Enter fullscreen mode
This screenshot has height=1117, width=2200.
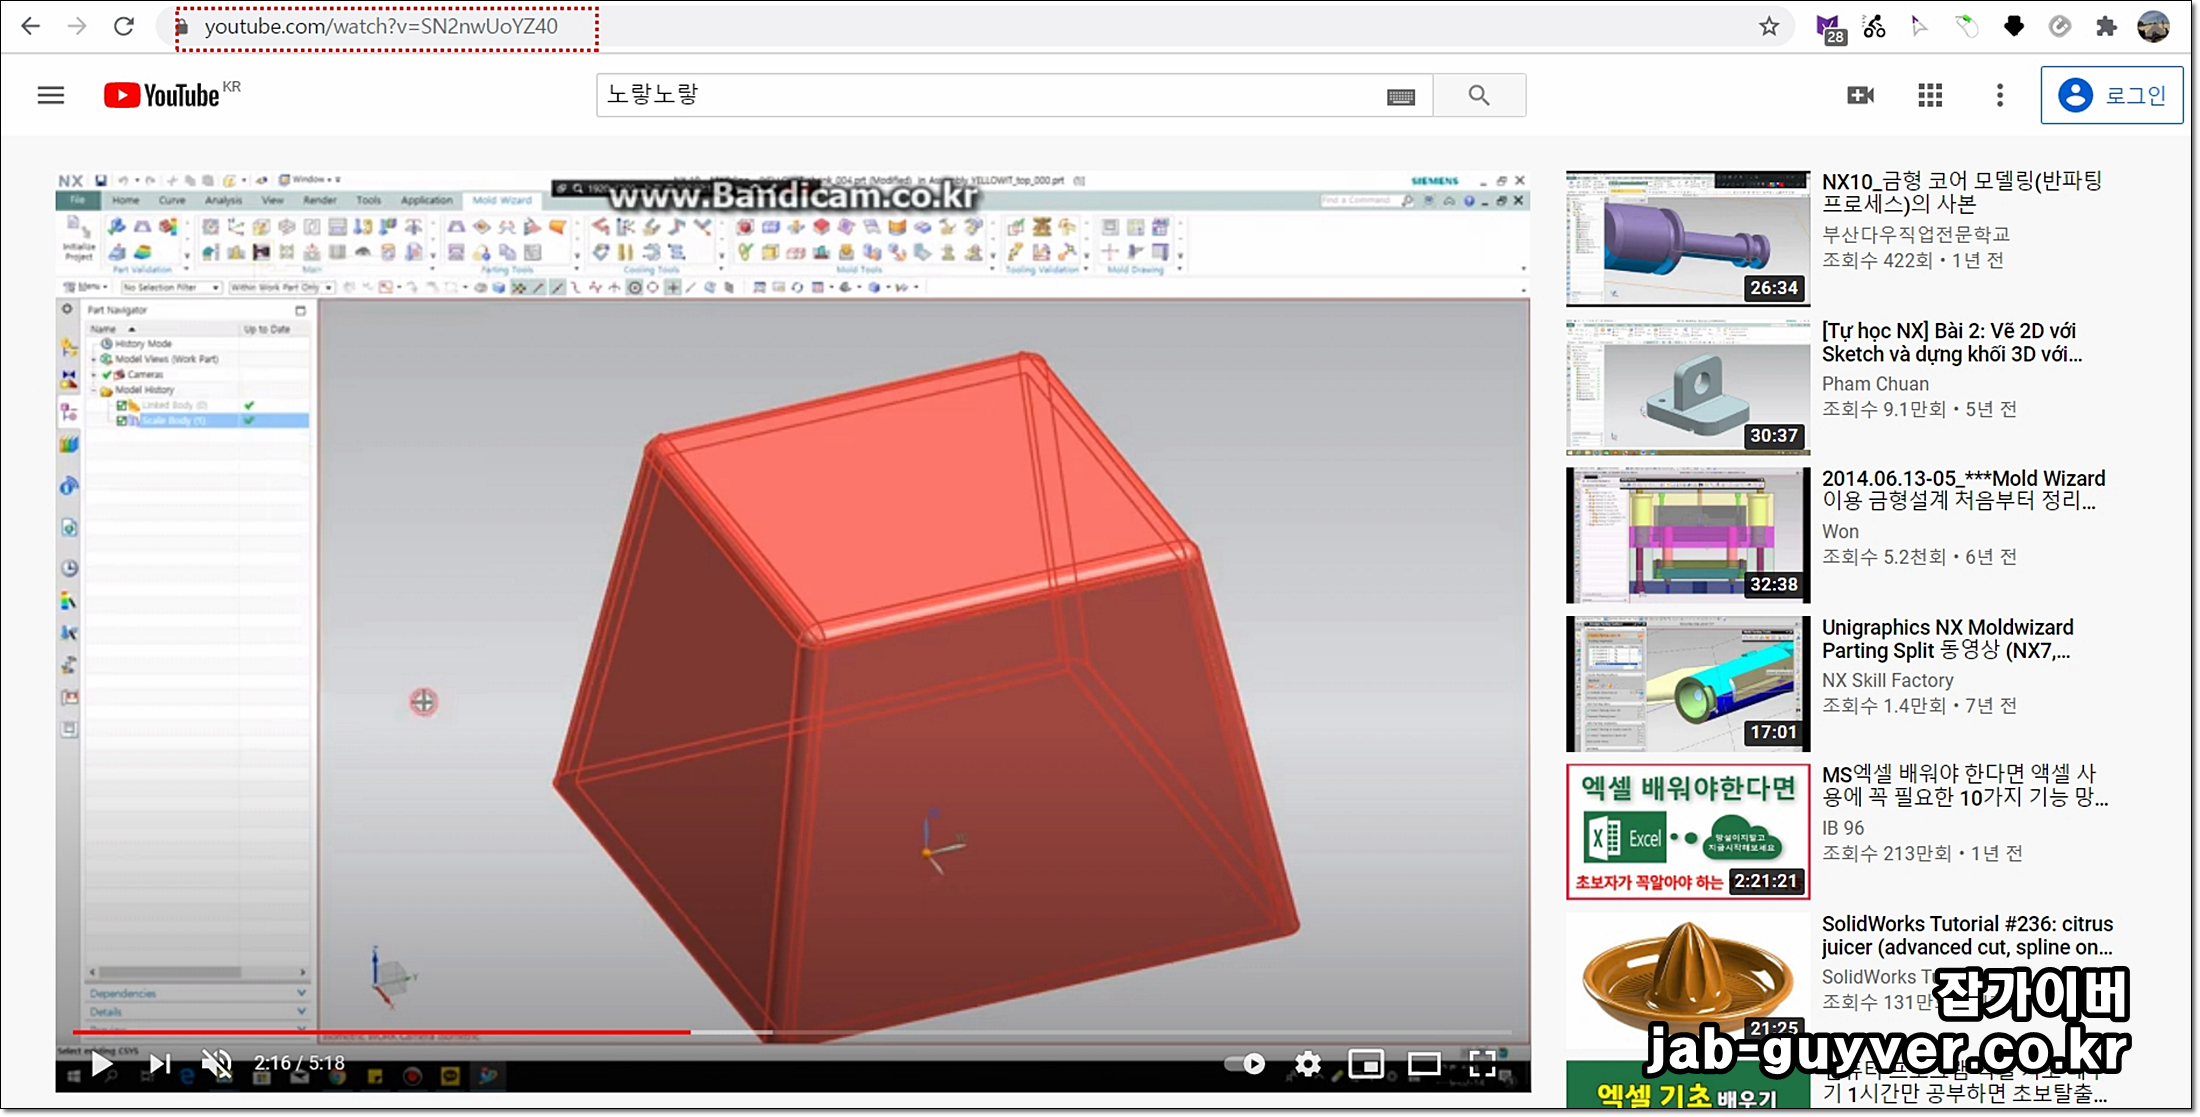(x=1483, y=1064)
